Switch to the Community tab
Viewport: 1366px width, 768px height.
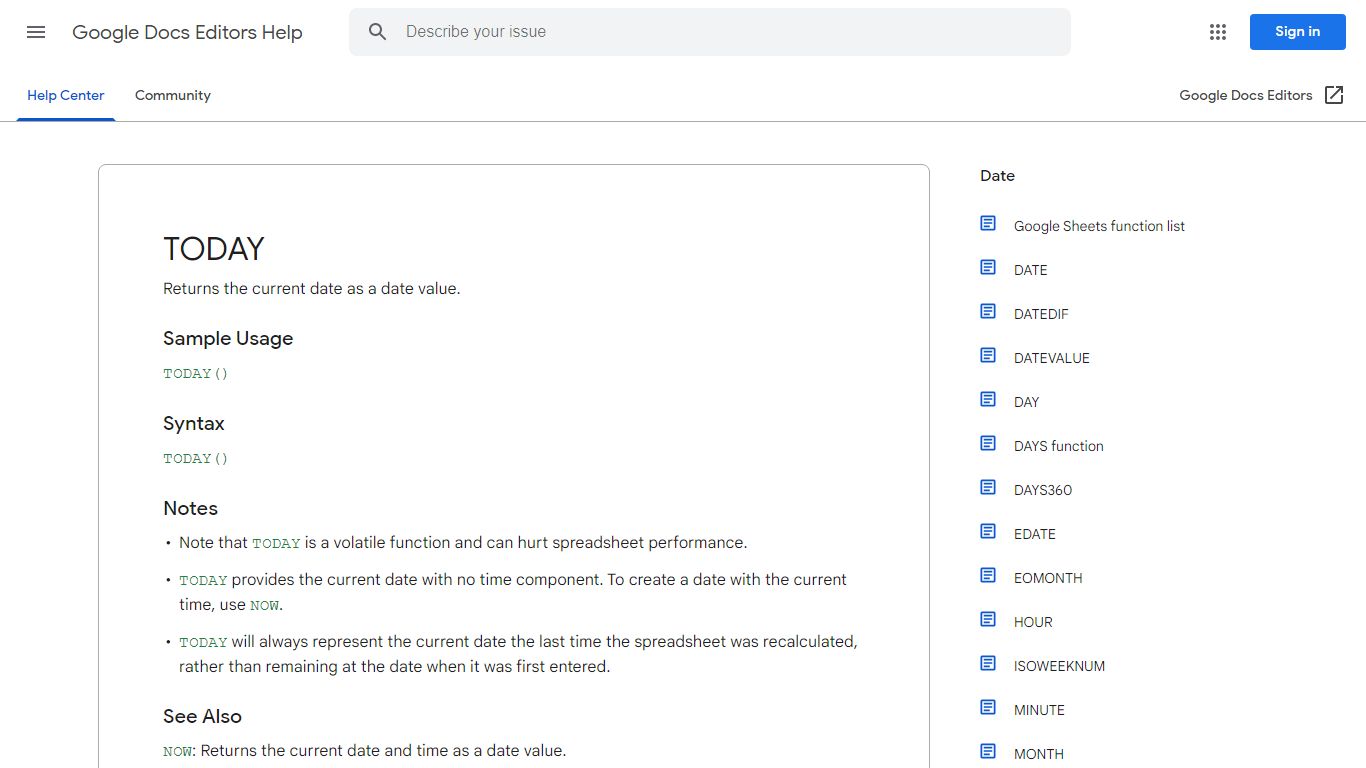point(173,95)
